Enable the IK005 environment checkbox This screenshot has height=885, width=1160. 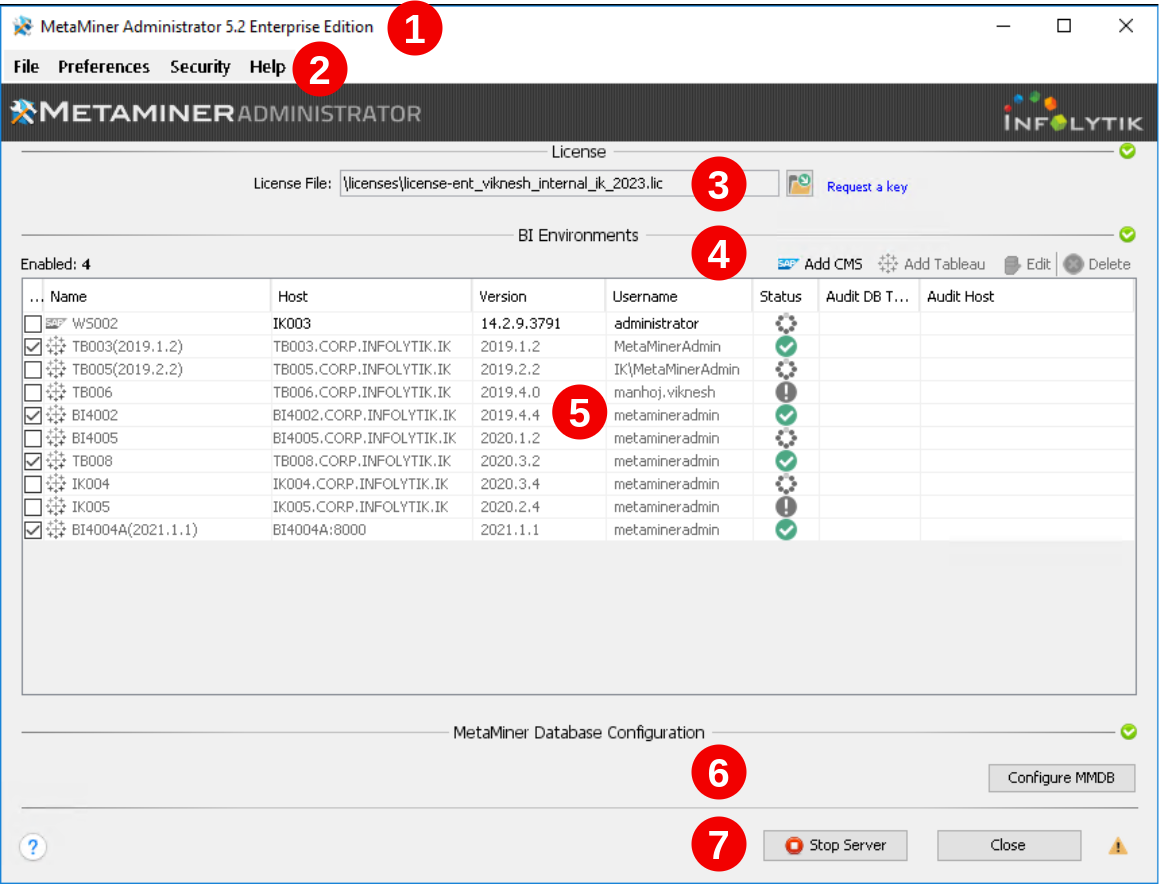click(33, 507)
